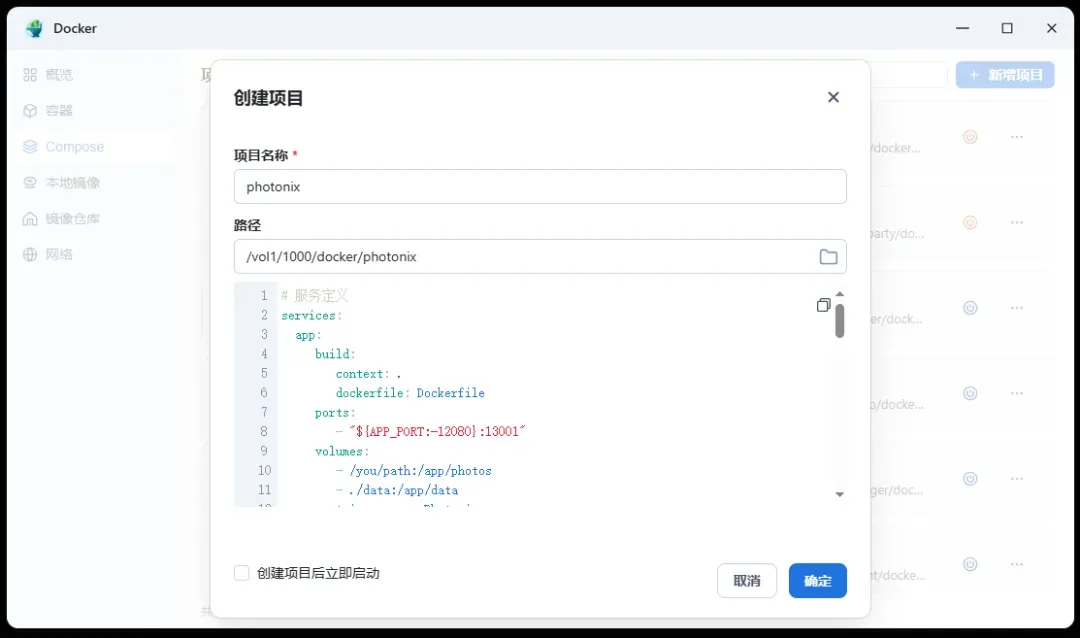Click the 取消 cancel button
The image size is (1080, 638).
point(746,581)
